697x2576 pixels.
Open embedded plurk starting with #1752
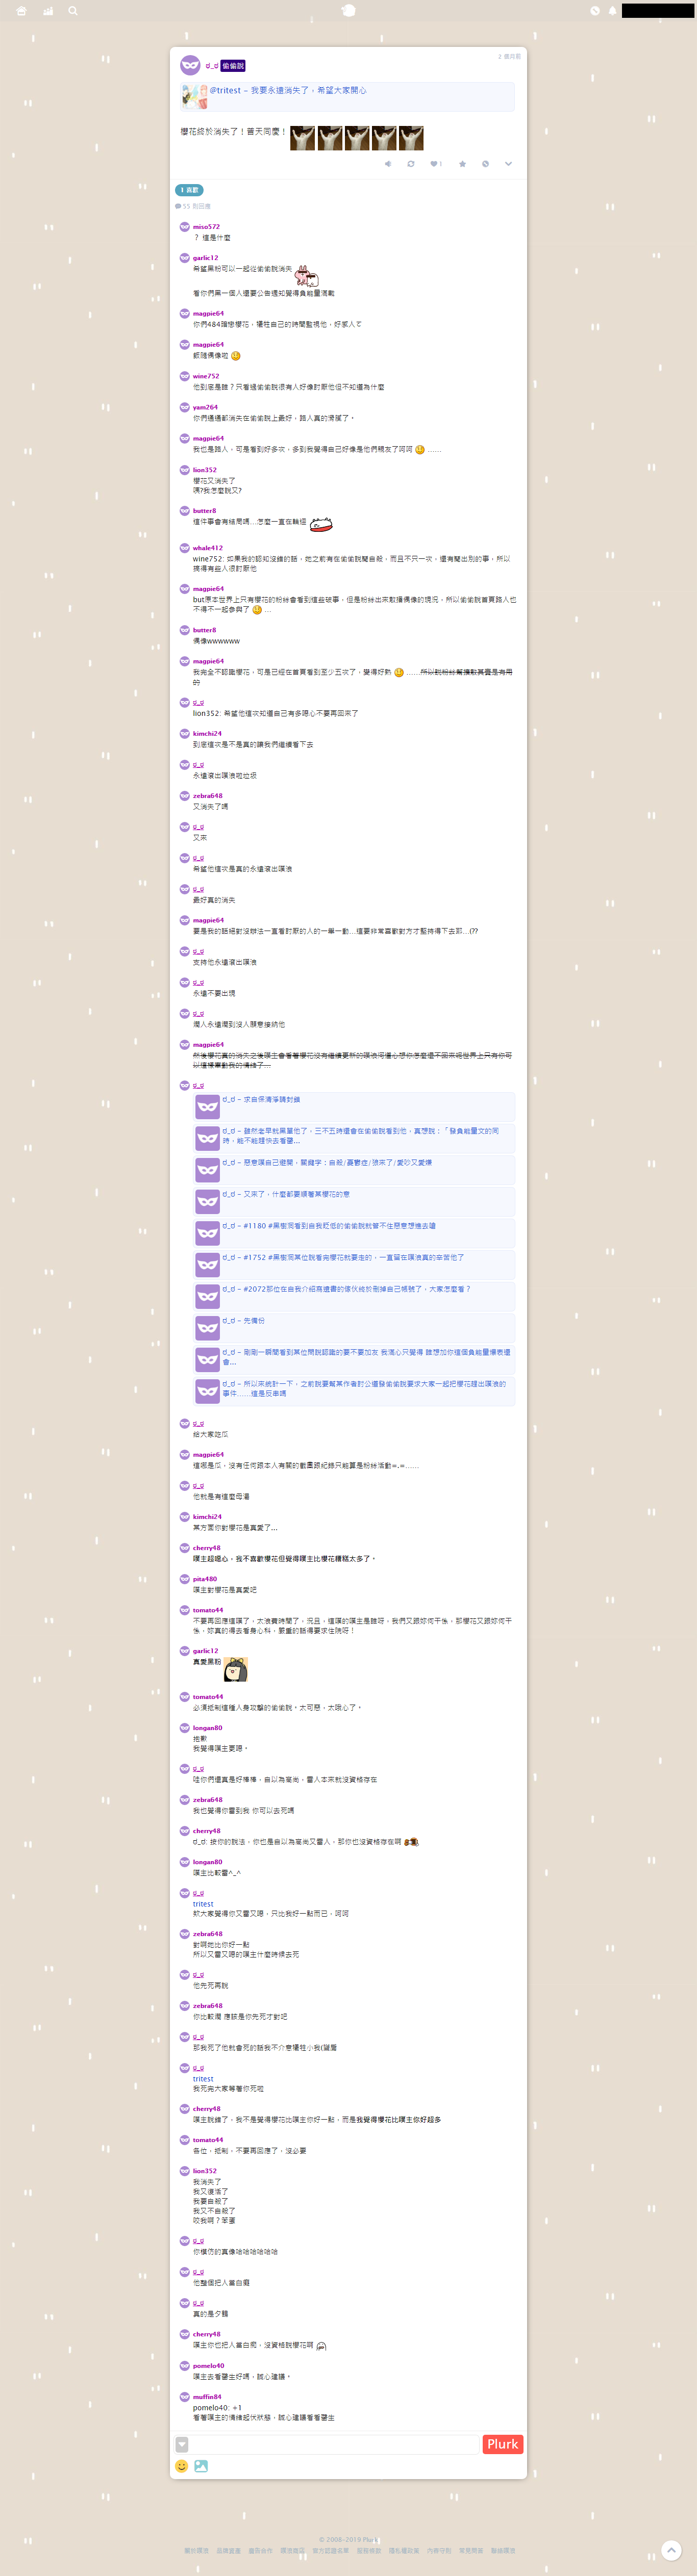pyautogui.click(x=354, y=1265)
